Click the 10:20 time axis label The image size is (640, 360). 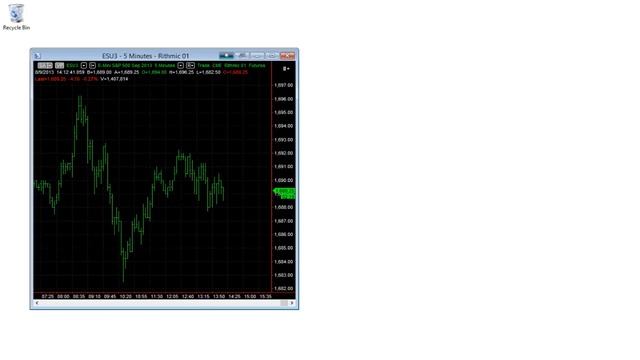(125, 296)
